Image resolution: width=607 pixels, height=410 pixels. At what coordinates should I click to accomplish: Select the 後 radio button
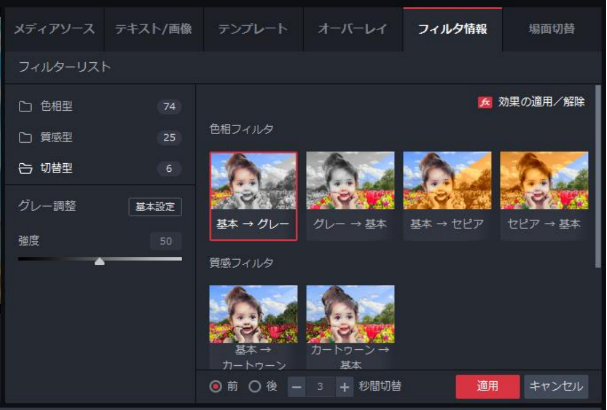point(254,387)
